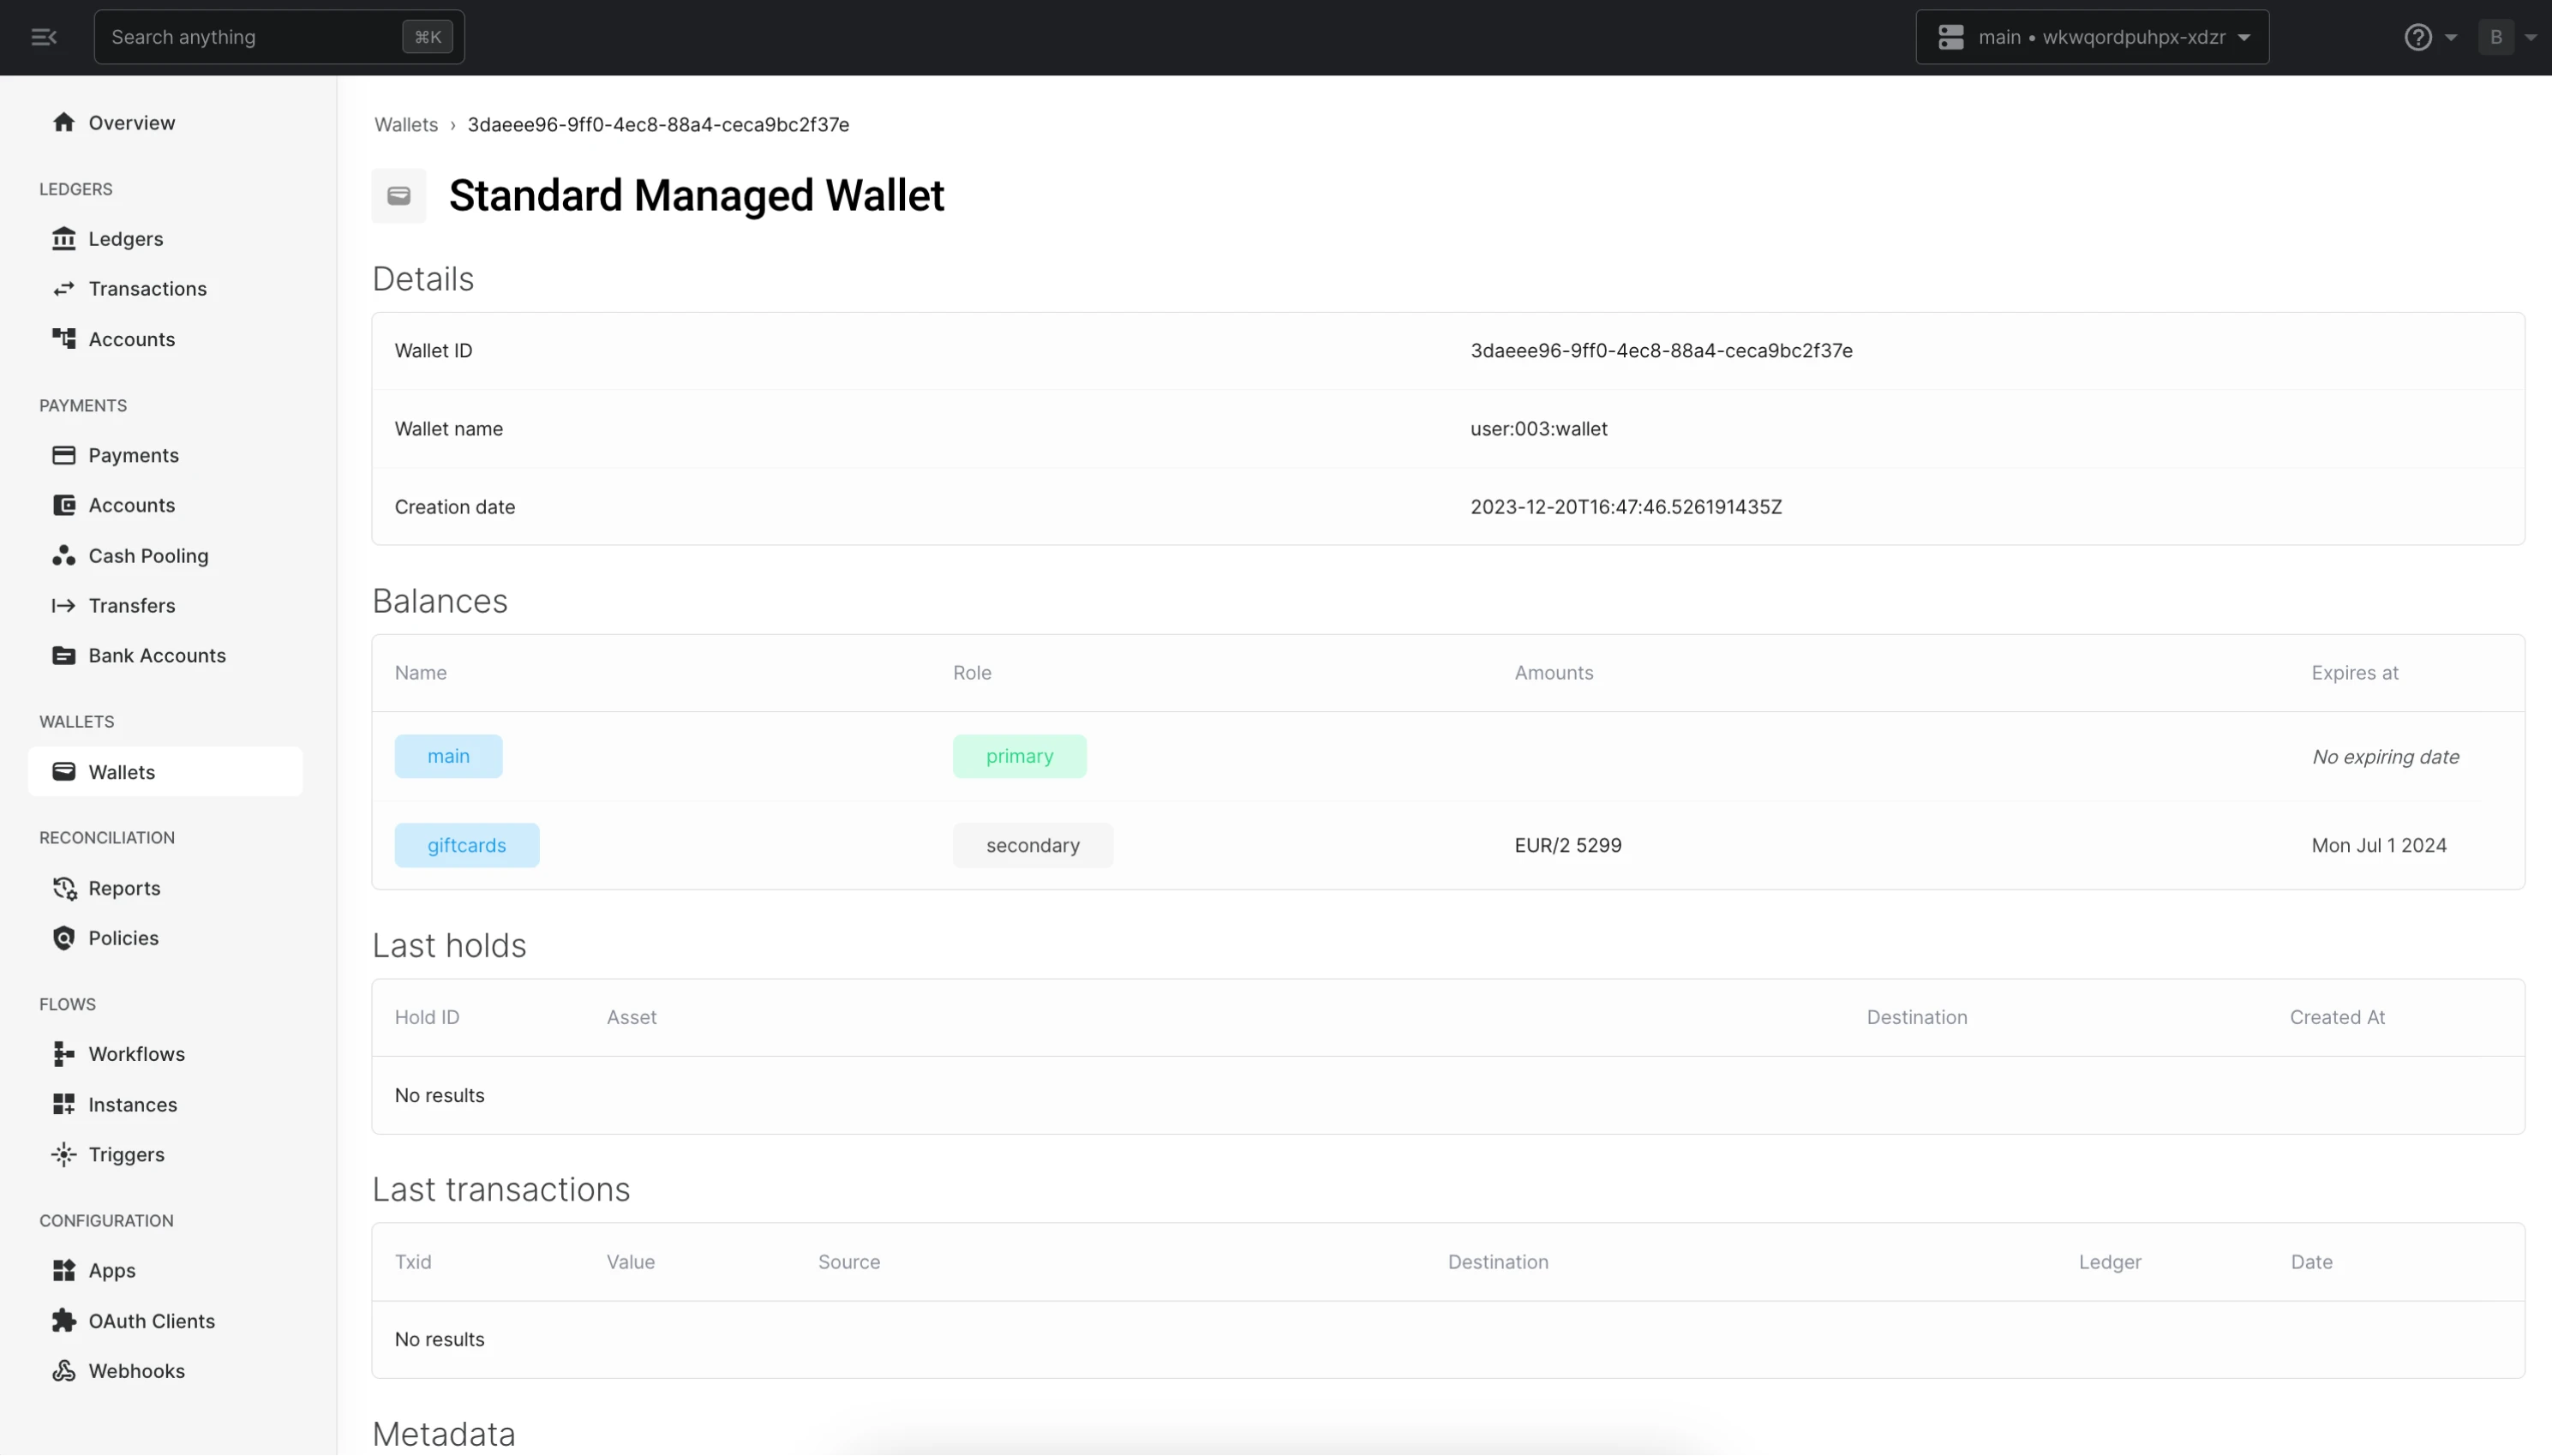Open Workflows under Flows

[137, 1053]
